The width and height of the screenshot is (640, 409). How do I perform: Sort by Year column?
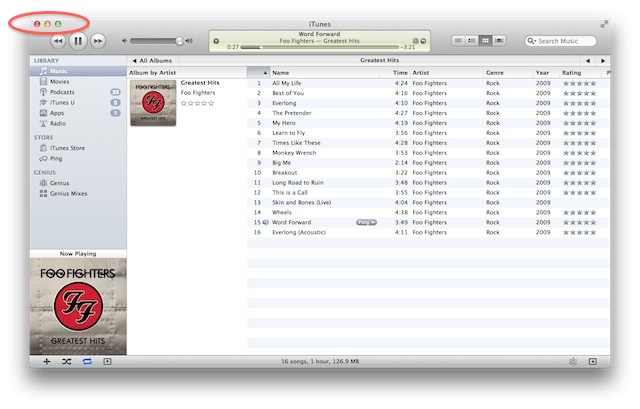pos(547,73)
